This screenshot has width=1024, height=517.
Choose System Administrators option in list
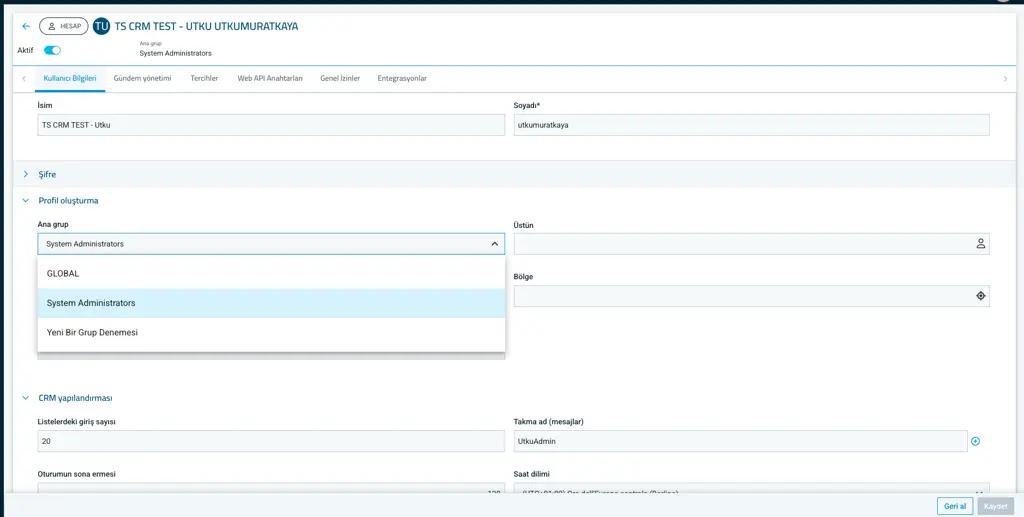click(x=271, y=303)
